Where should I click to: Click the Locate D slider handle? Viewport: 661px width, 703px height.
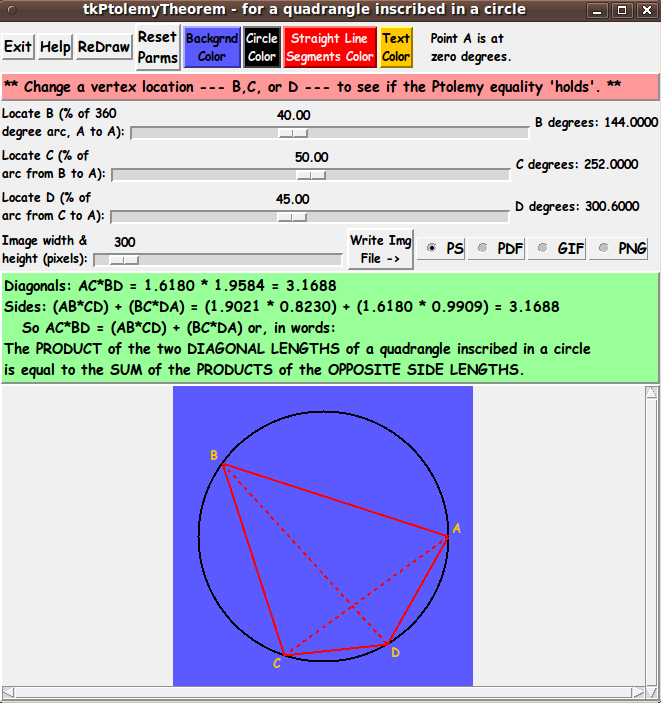tap(292, 217)
